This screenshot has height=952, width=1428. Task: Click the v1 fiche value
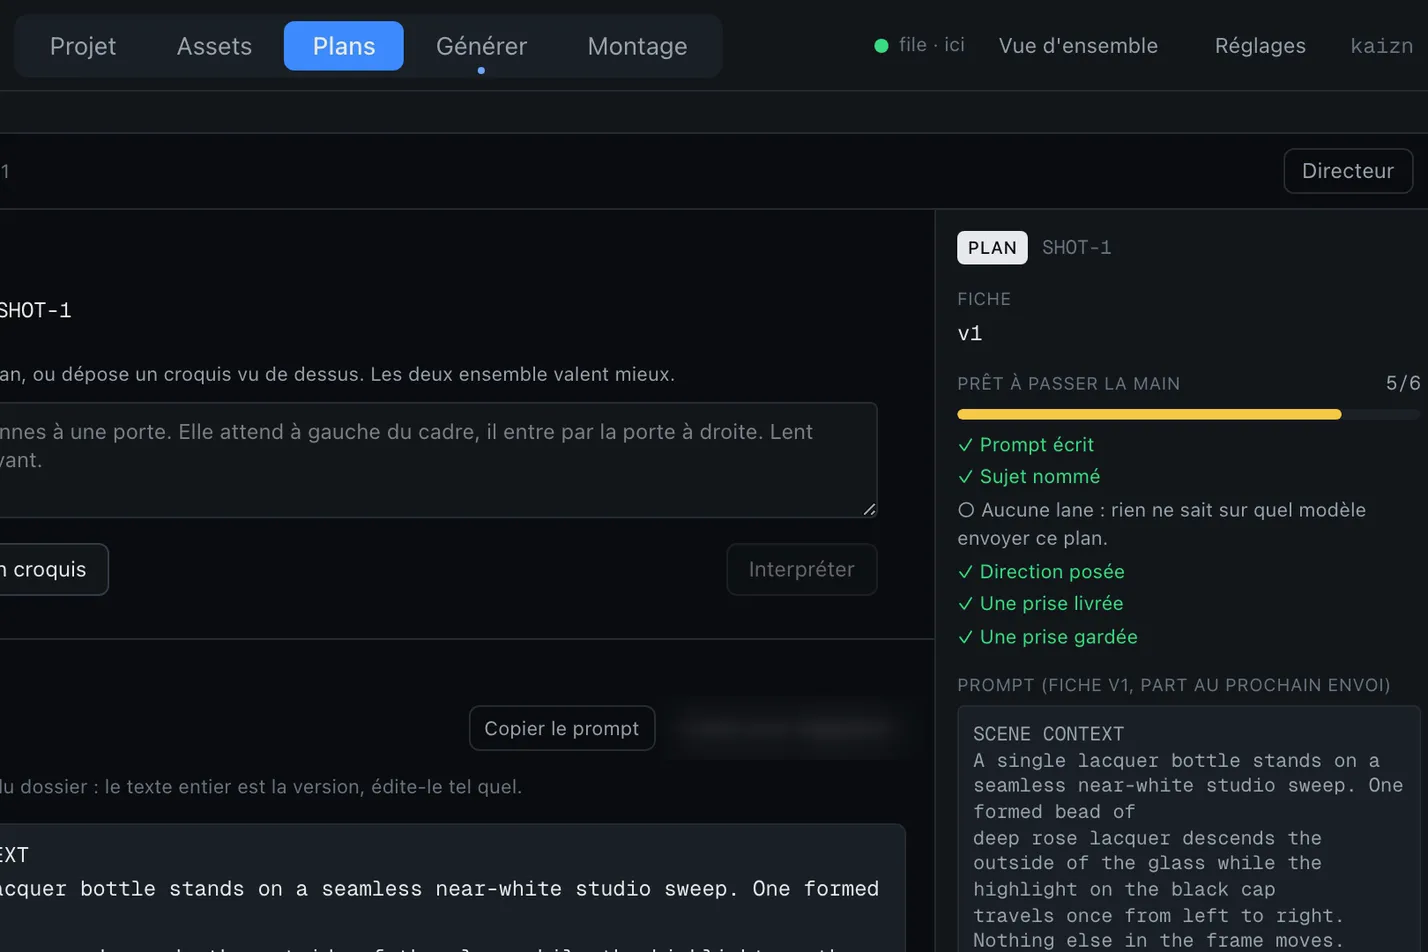(x=970, y=334)
